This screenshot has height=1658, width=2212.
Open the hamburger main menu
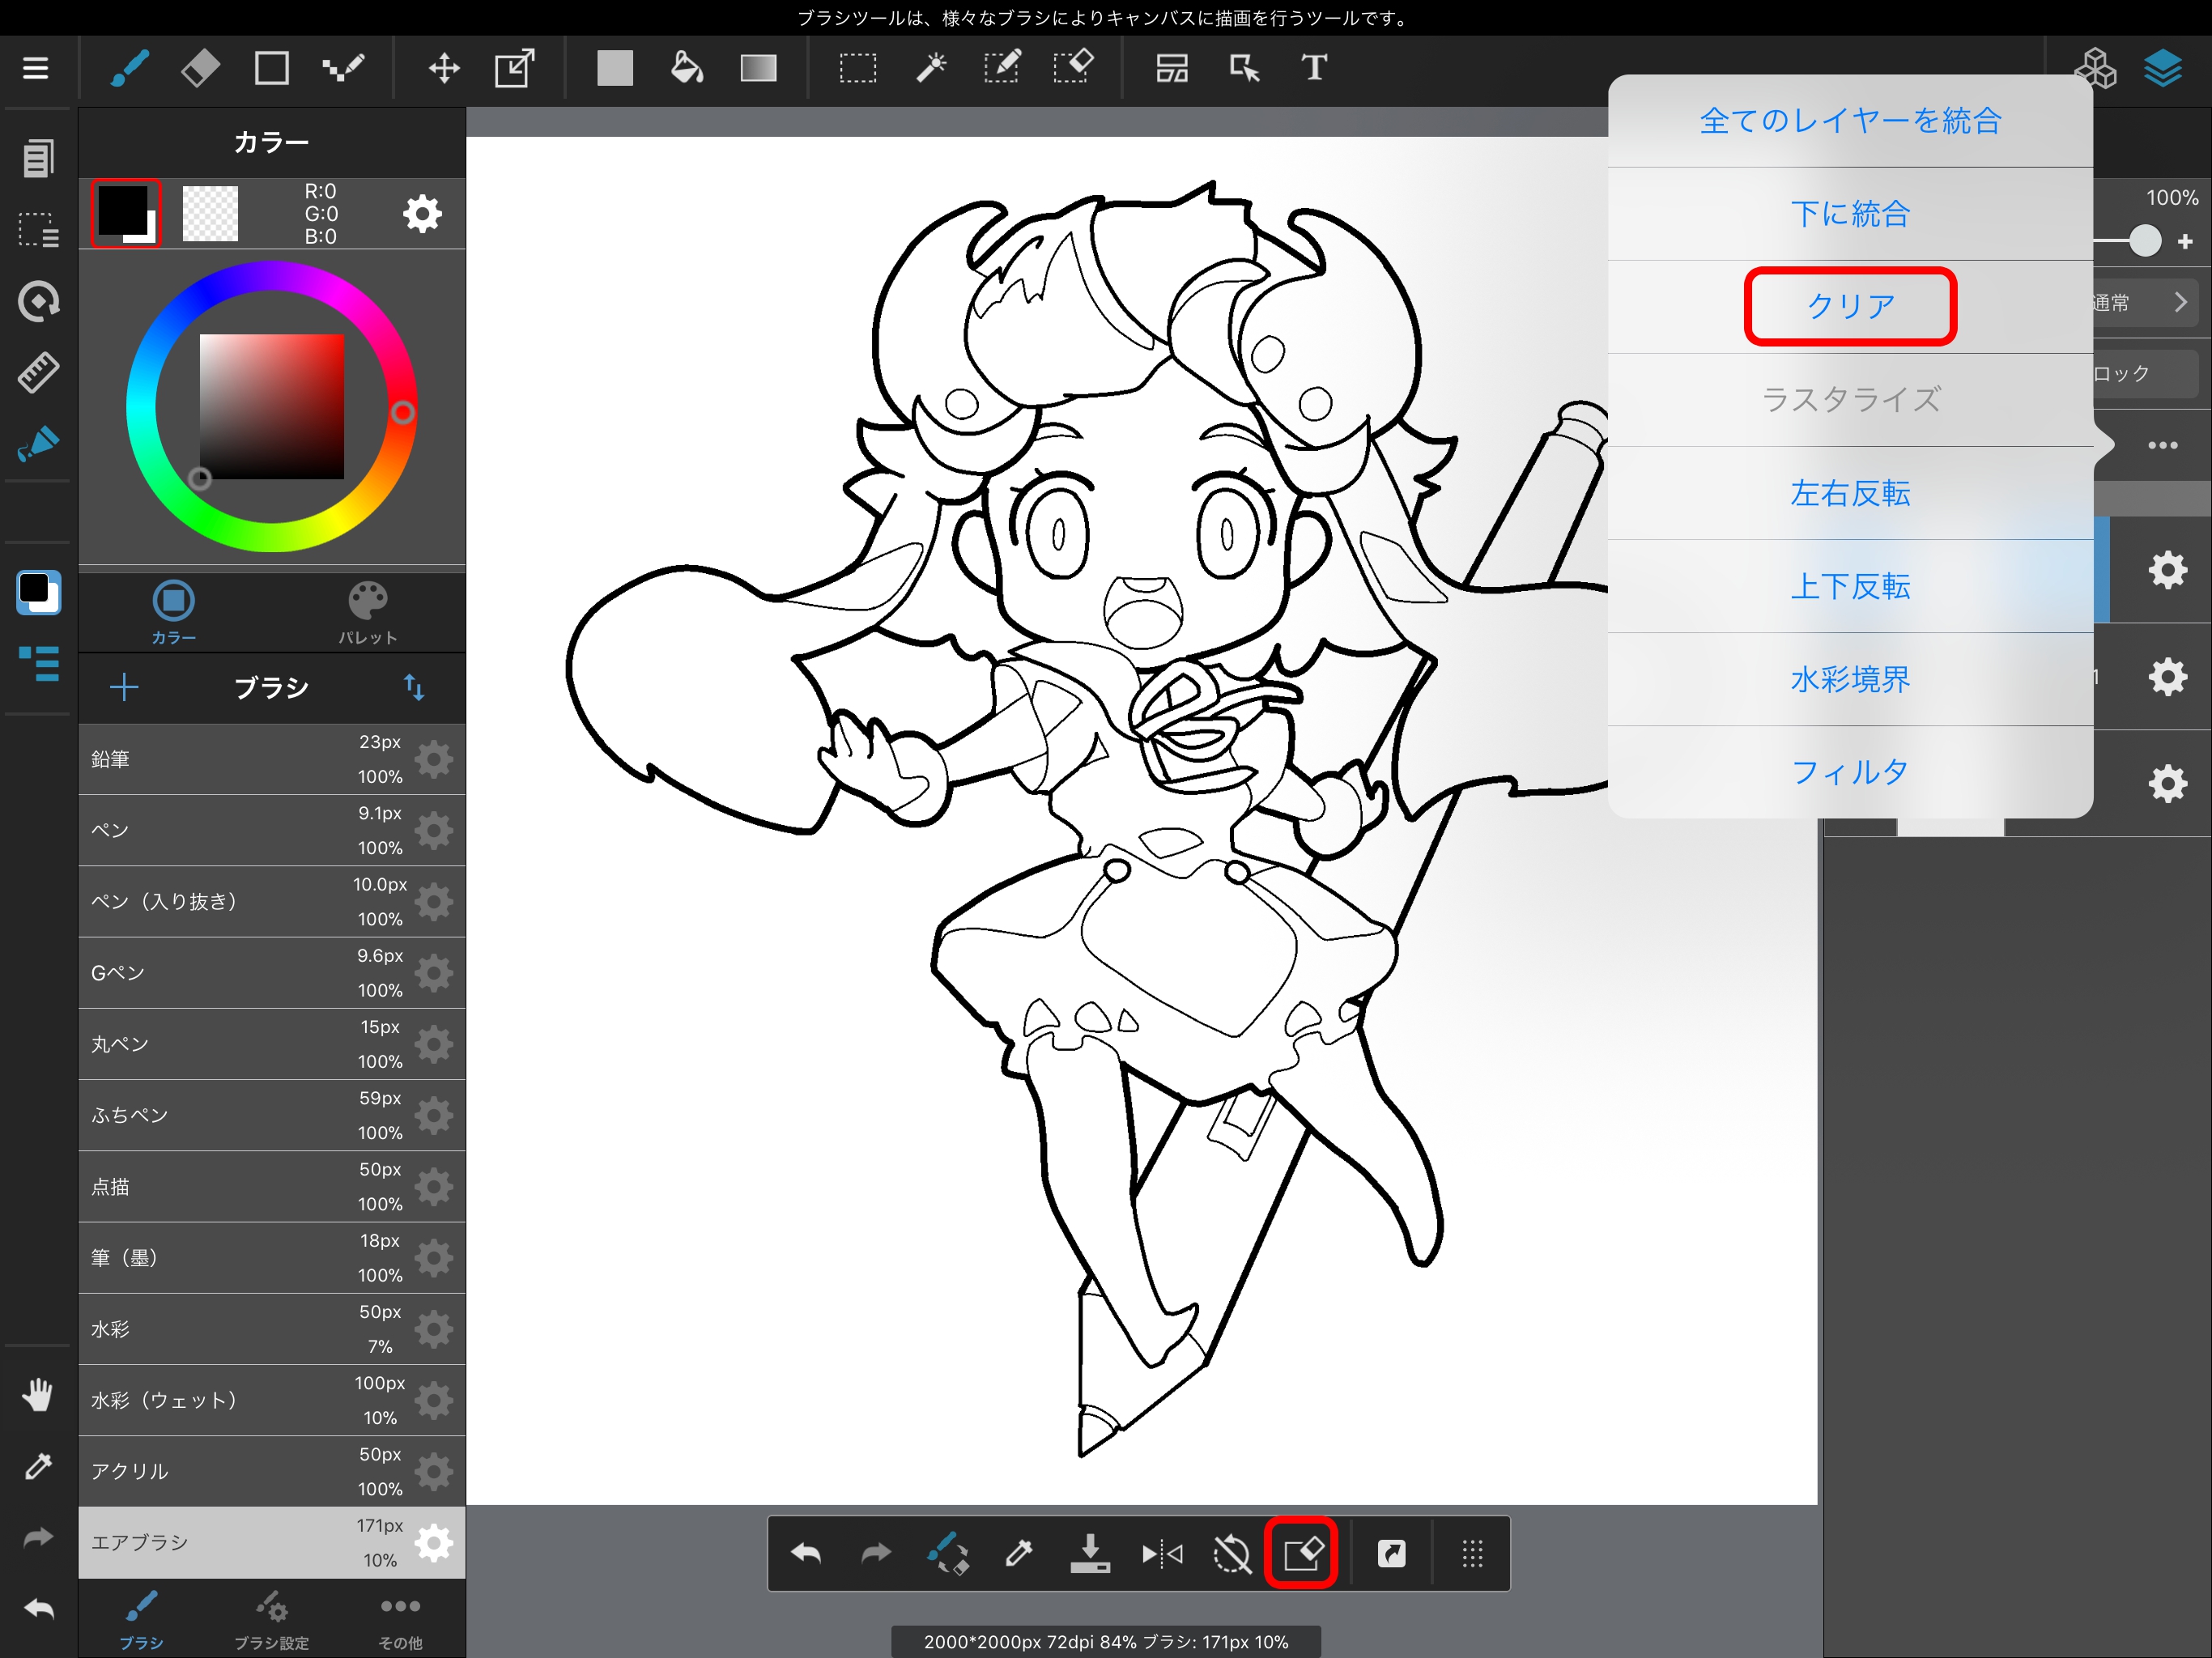click(36, 68)
